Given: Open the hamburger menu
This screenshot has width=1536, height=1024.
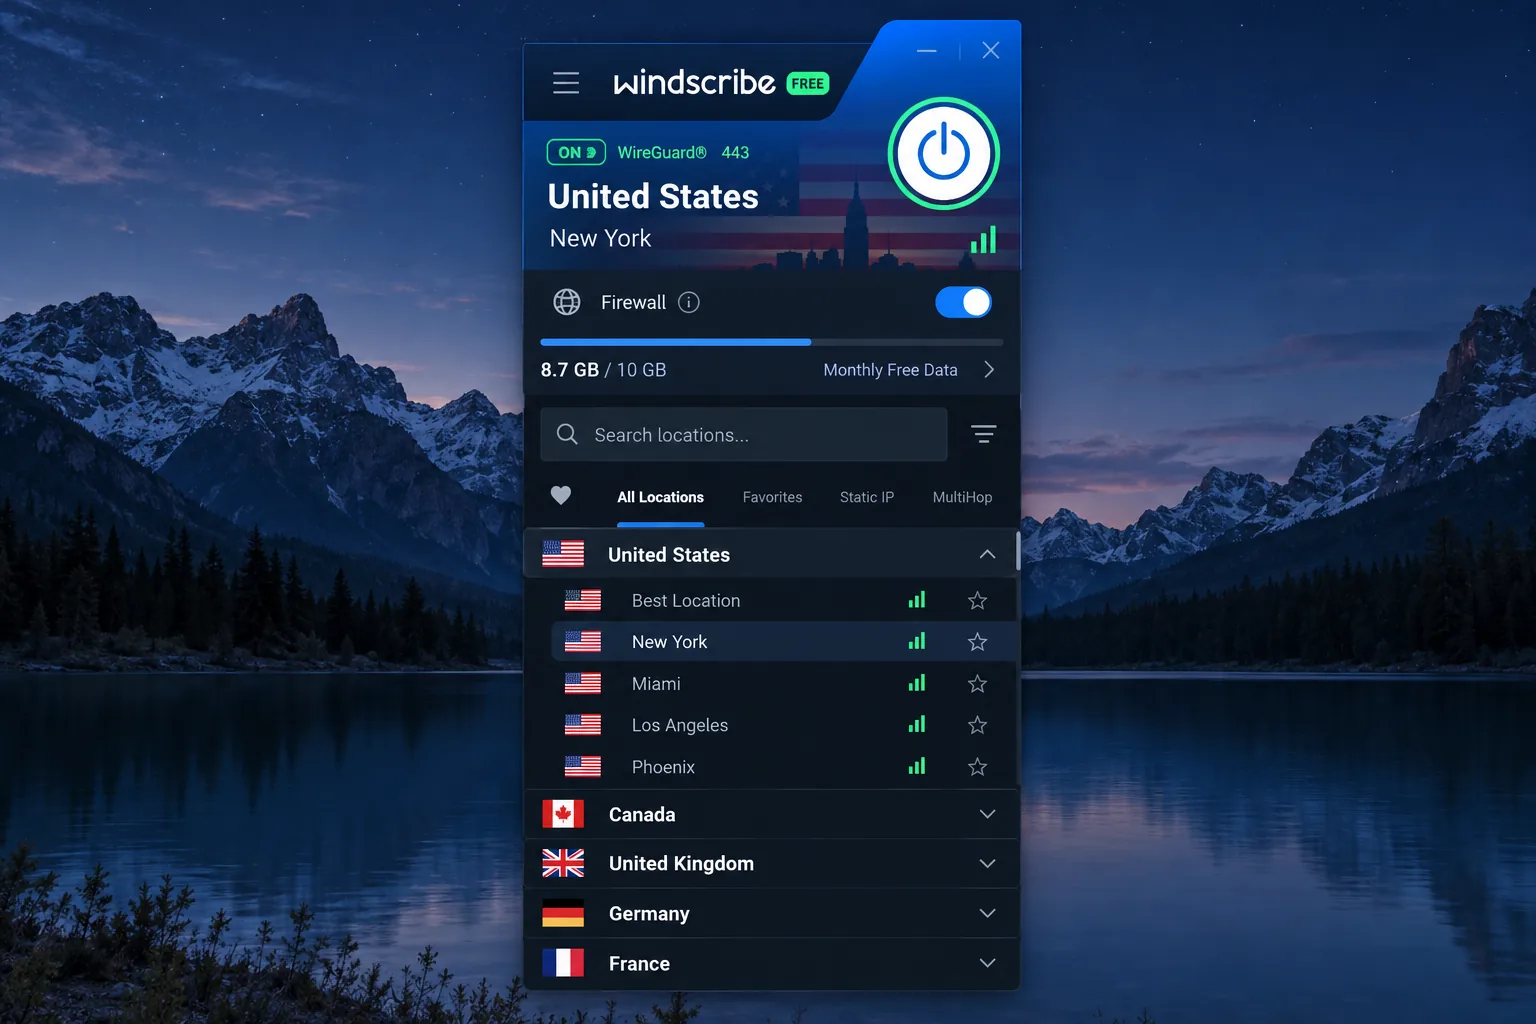Looking at the screenshot, I should point(566,82).
